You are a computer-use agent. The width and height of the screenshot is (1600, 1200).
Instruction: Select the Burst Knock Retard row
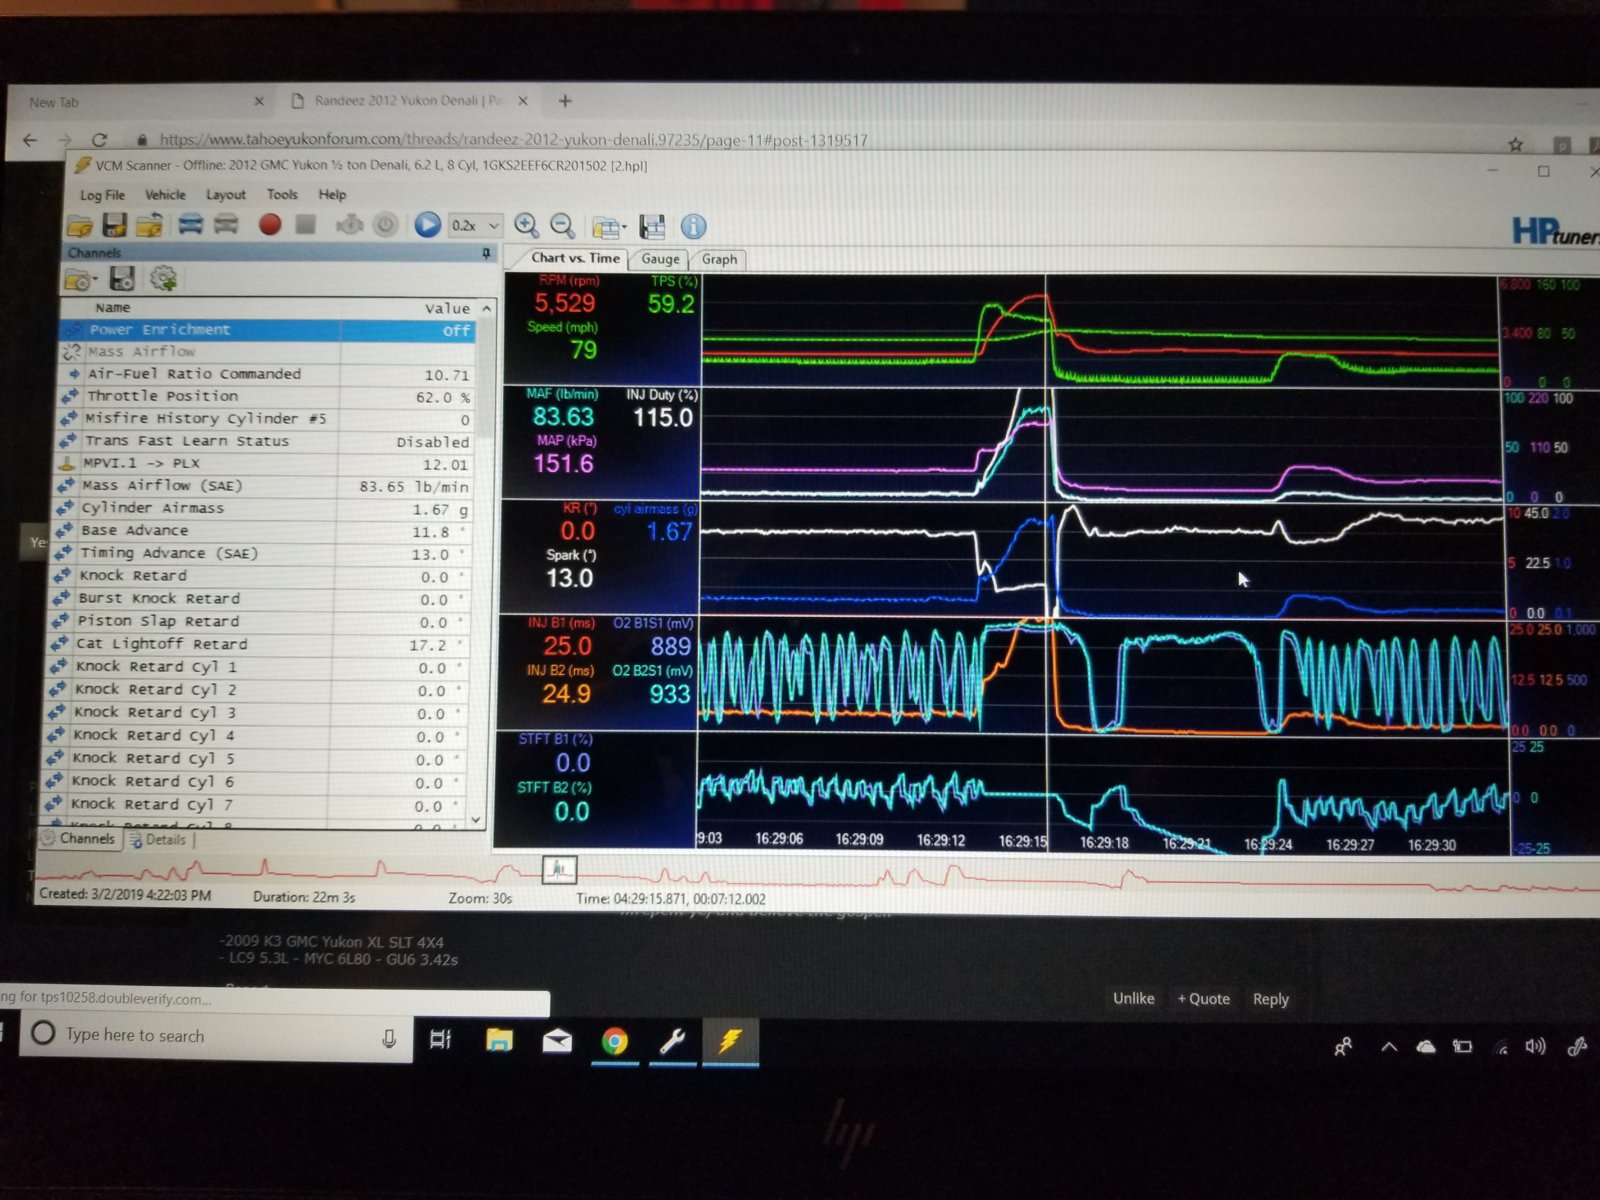261,599
